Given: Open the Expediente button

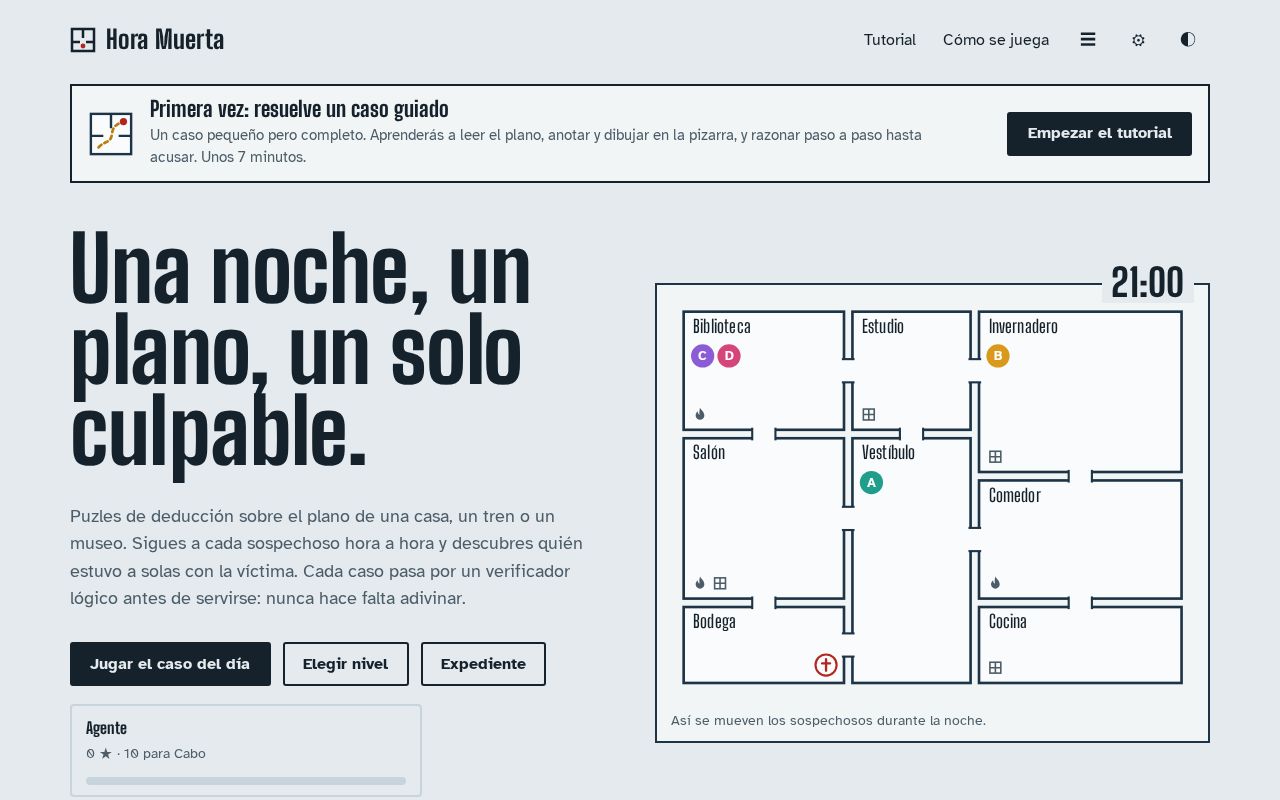Looking at the screenshot, I should [483, 664].
